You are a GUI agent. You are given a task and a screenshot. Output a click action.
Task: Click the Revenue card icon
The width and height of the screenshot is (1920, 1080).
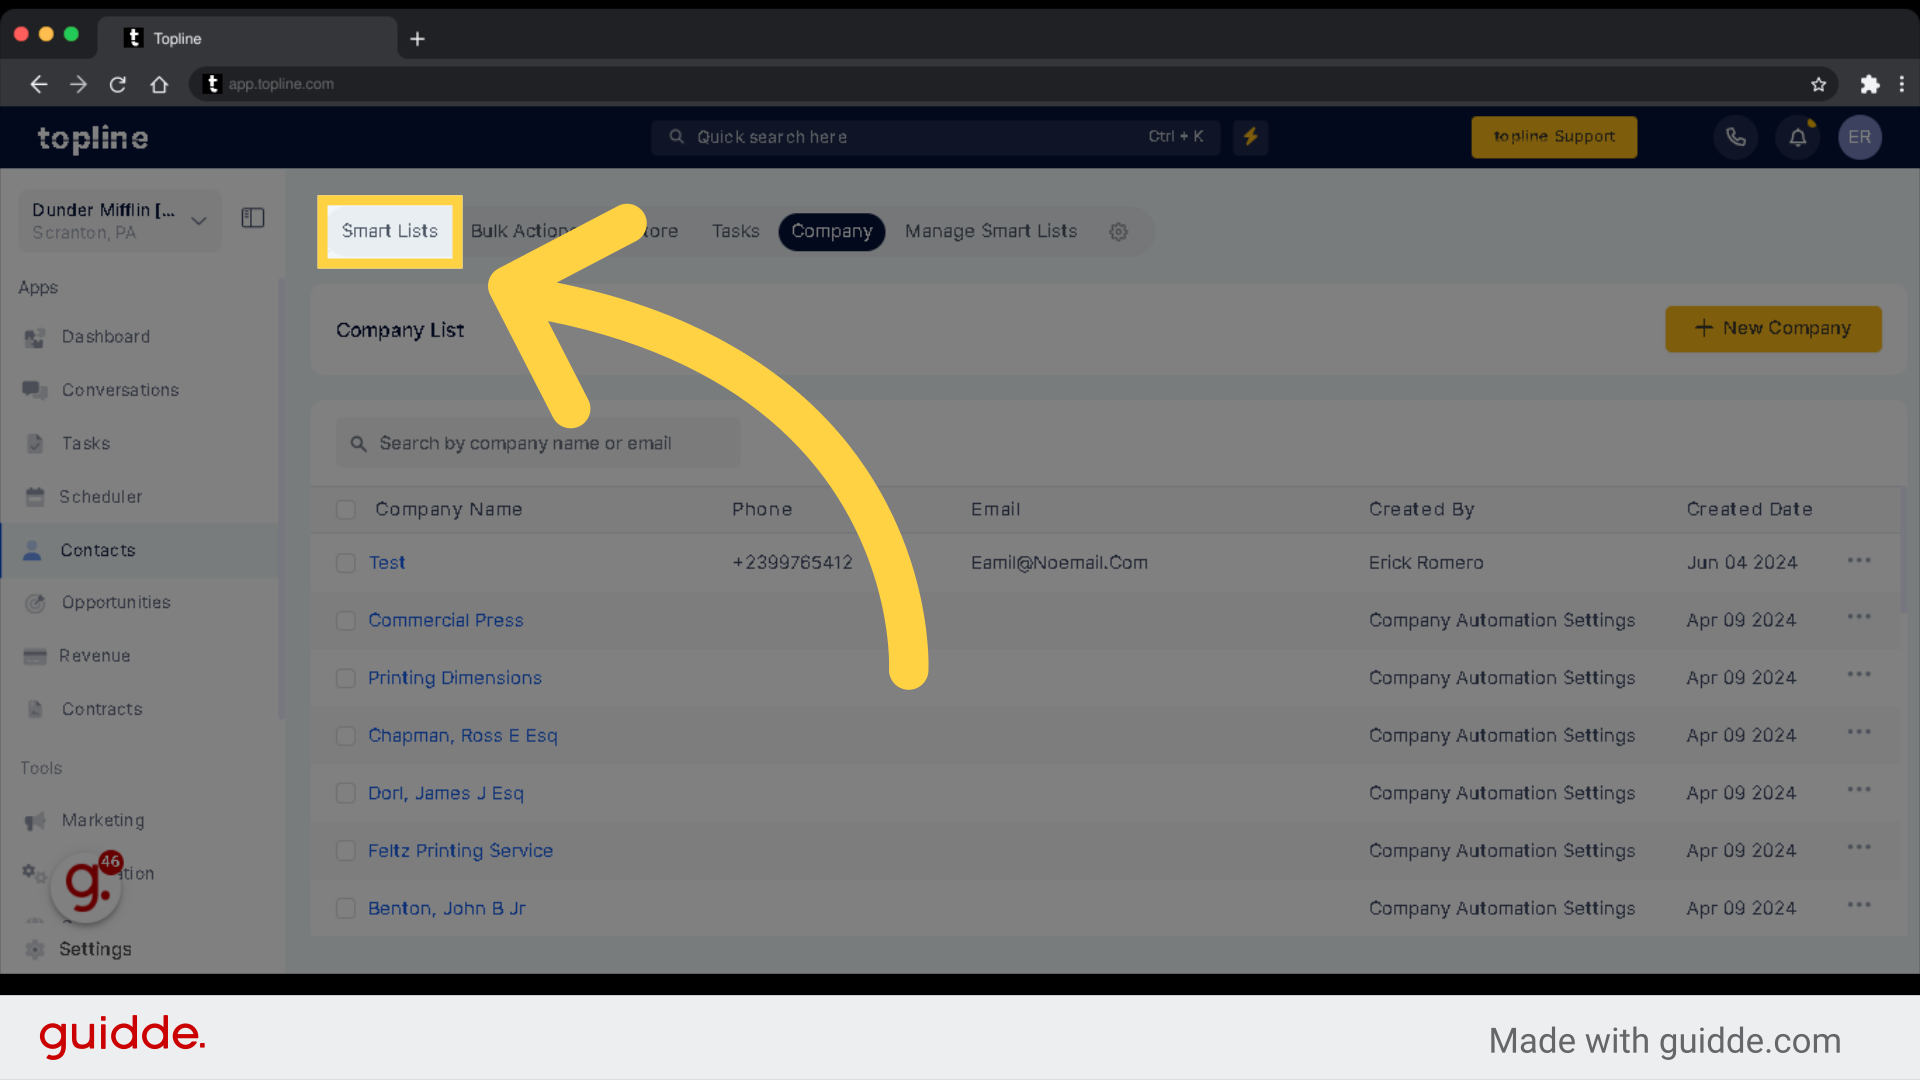click(35, 656)
